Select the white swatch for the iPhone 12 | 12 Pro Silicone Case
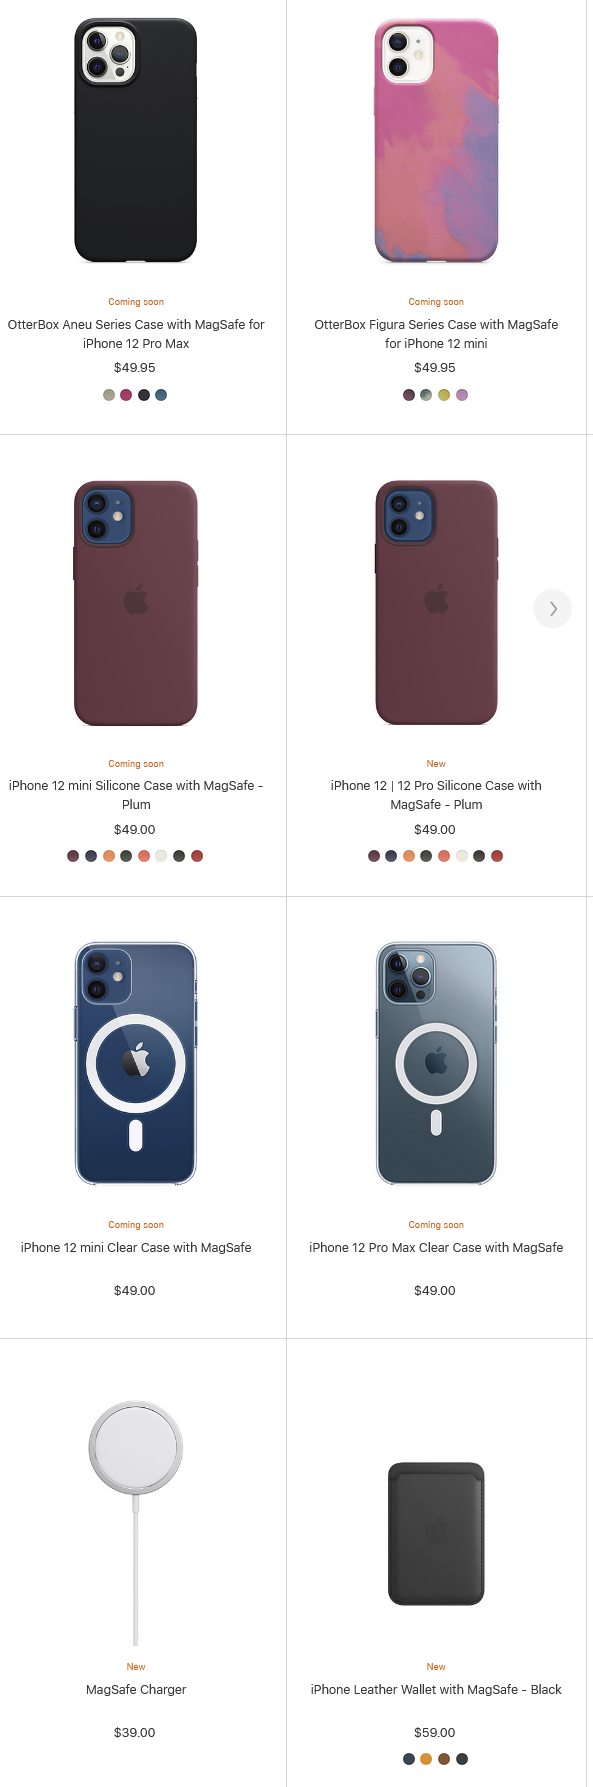Screen dimensions: 593x1787 pos(462,856)
